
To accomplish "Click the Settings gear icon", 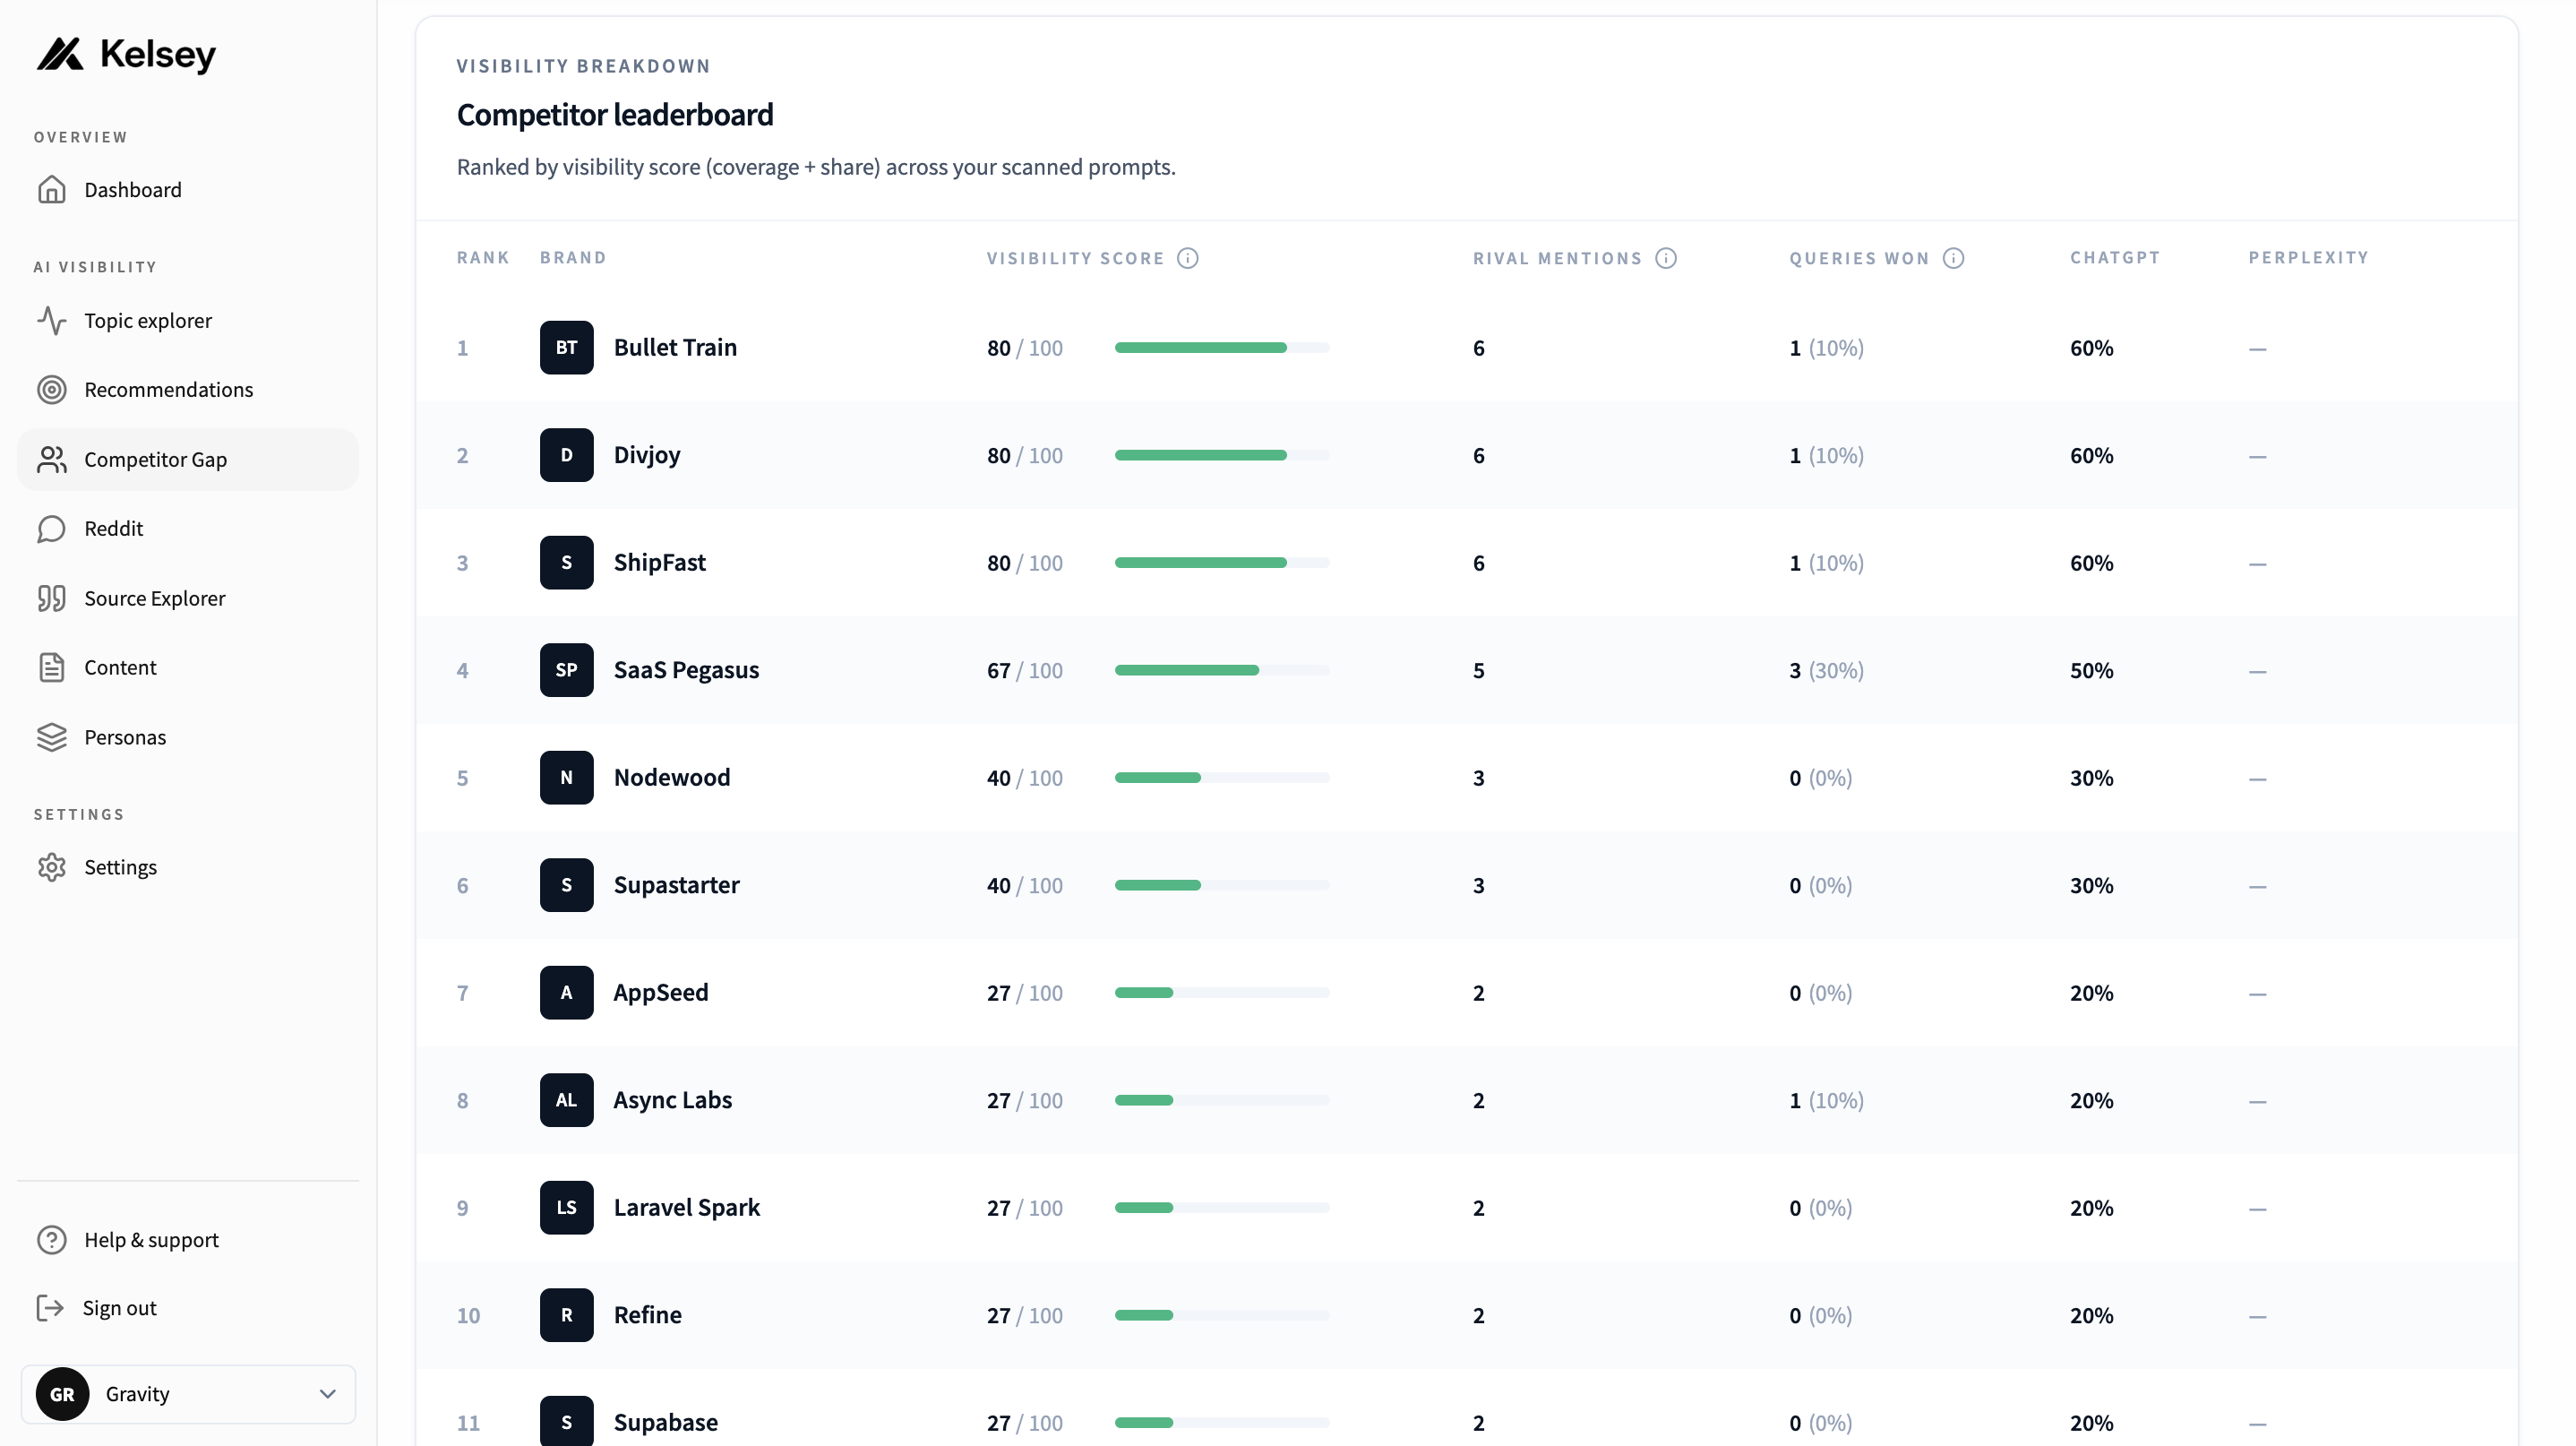I will click(52, 868).
